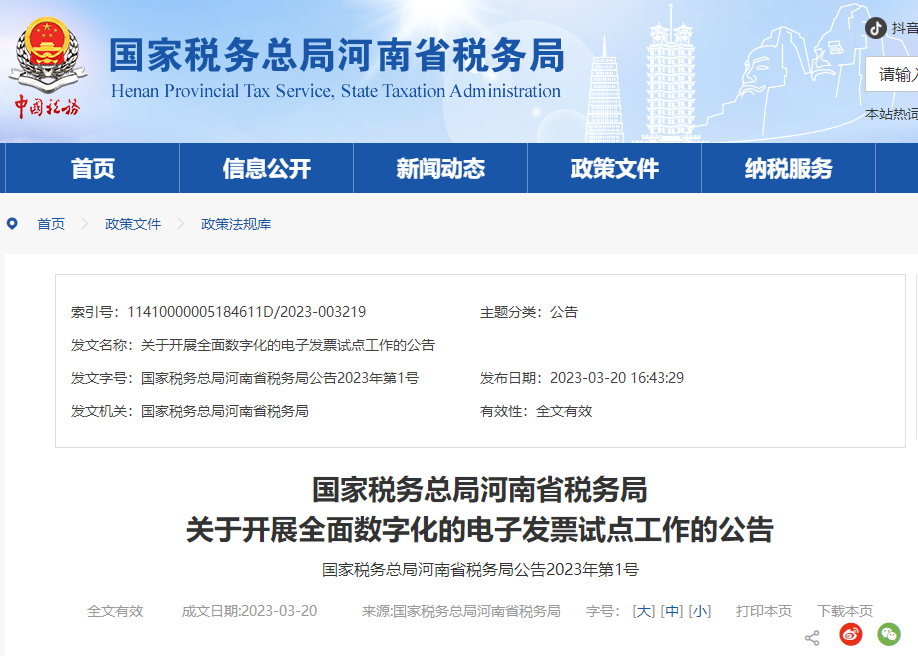
Task: Open the 新闻动态 menu
Action: [440, 169]
